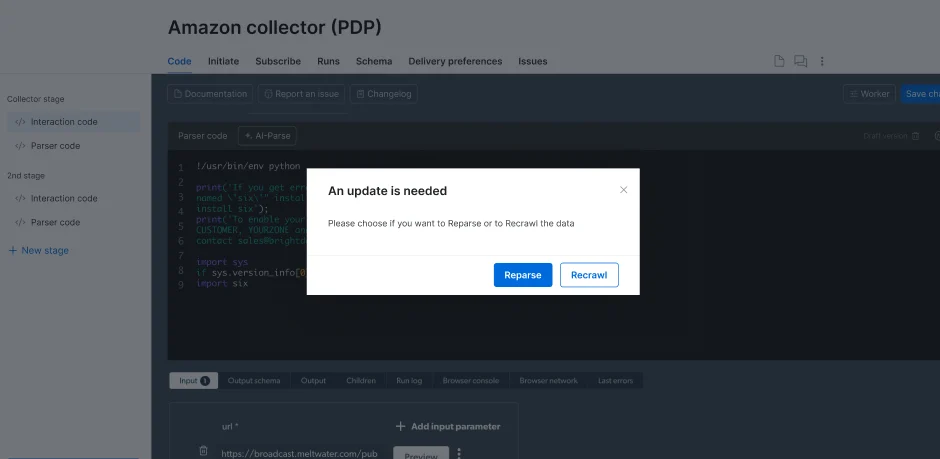Choose Recrawl in the update dialog
The image size is (940, 459).
click(589, 275)
